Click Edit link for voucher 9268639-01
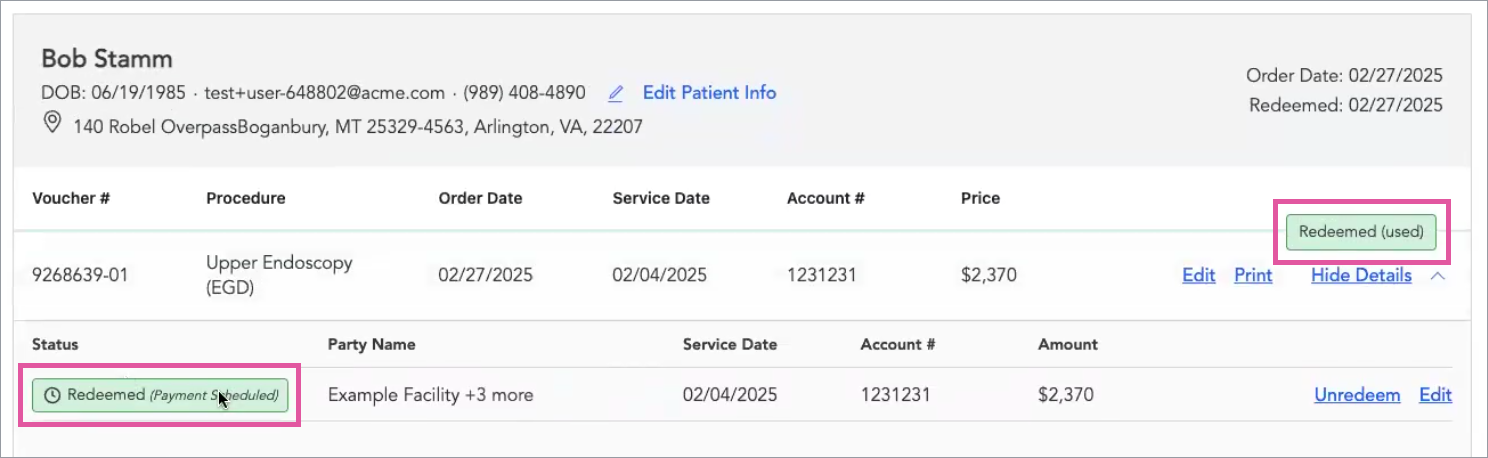This screenshot has height=458, width=1488. point(1198,275)
